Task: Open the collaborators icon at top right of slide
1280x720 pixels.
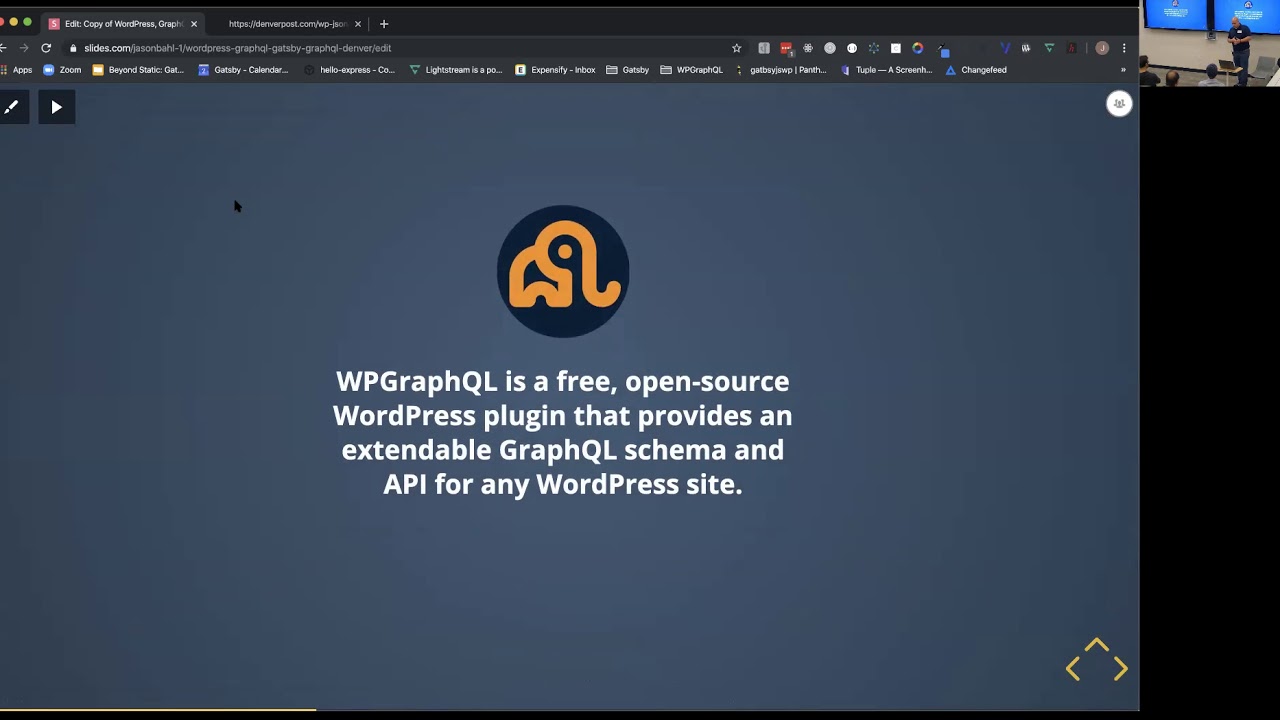Action: (1119, 104)
